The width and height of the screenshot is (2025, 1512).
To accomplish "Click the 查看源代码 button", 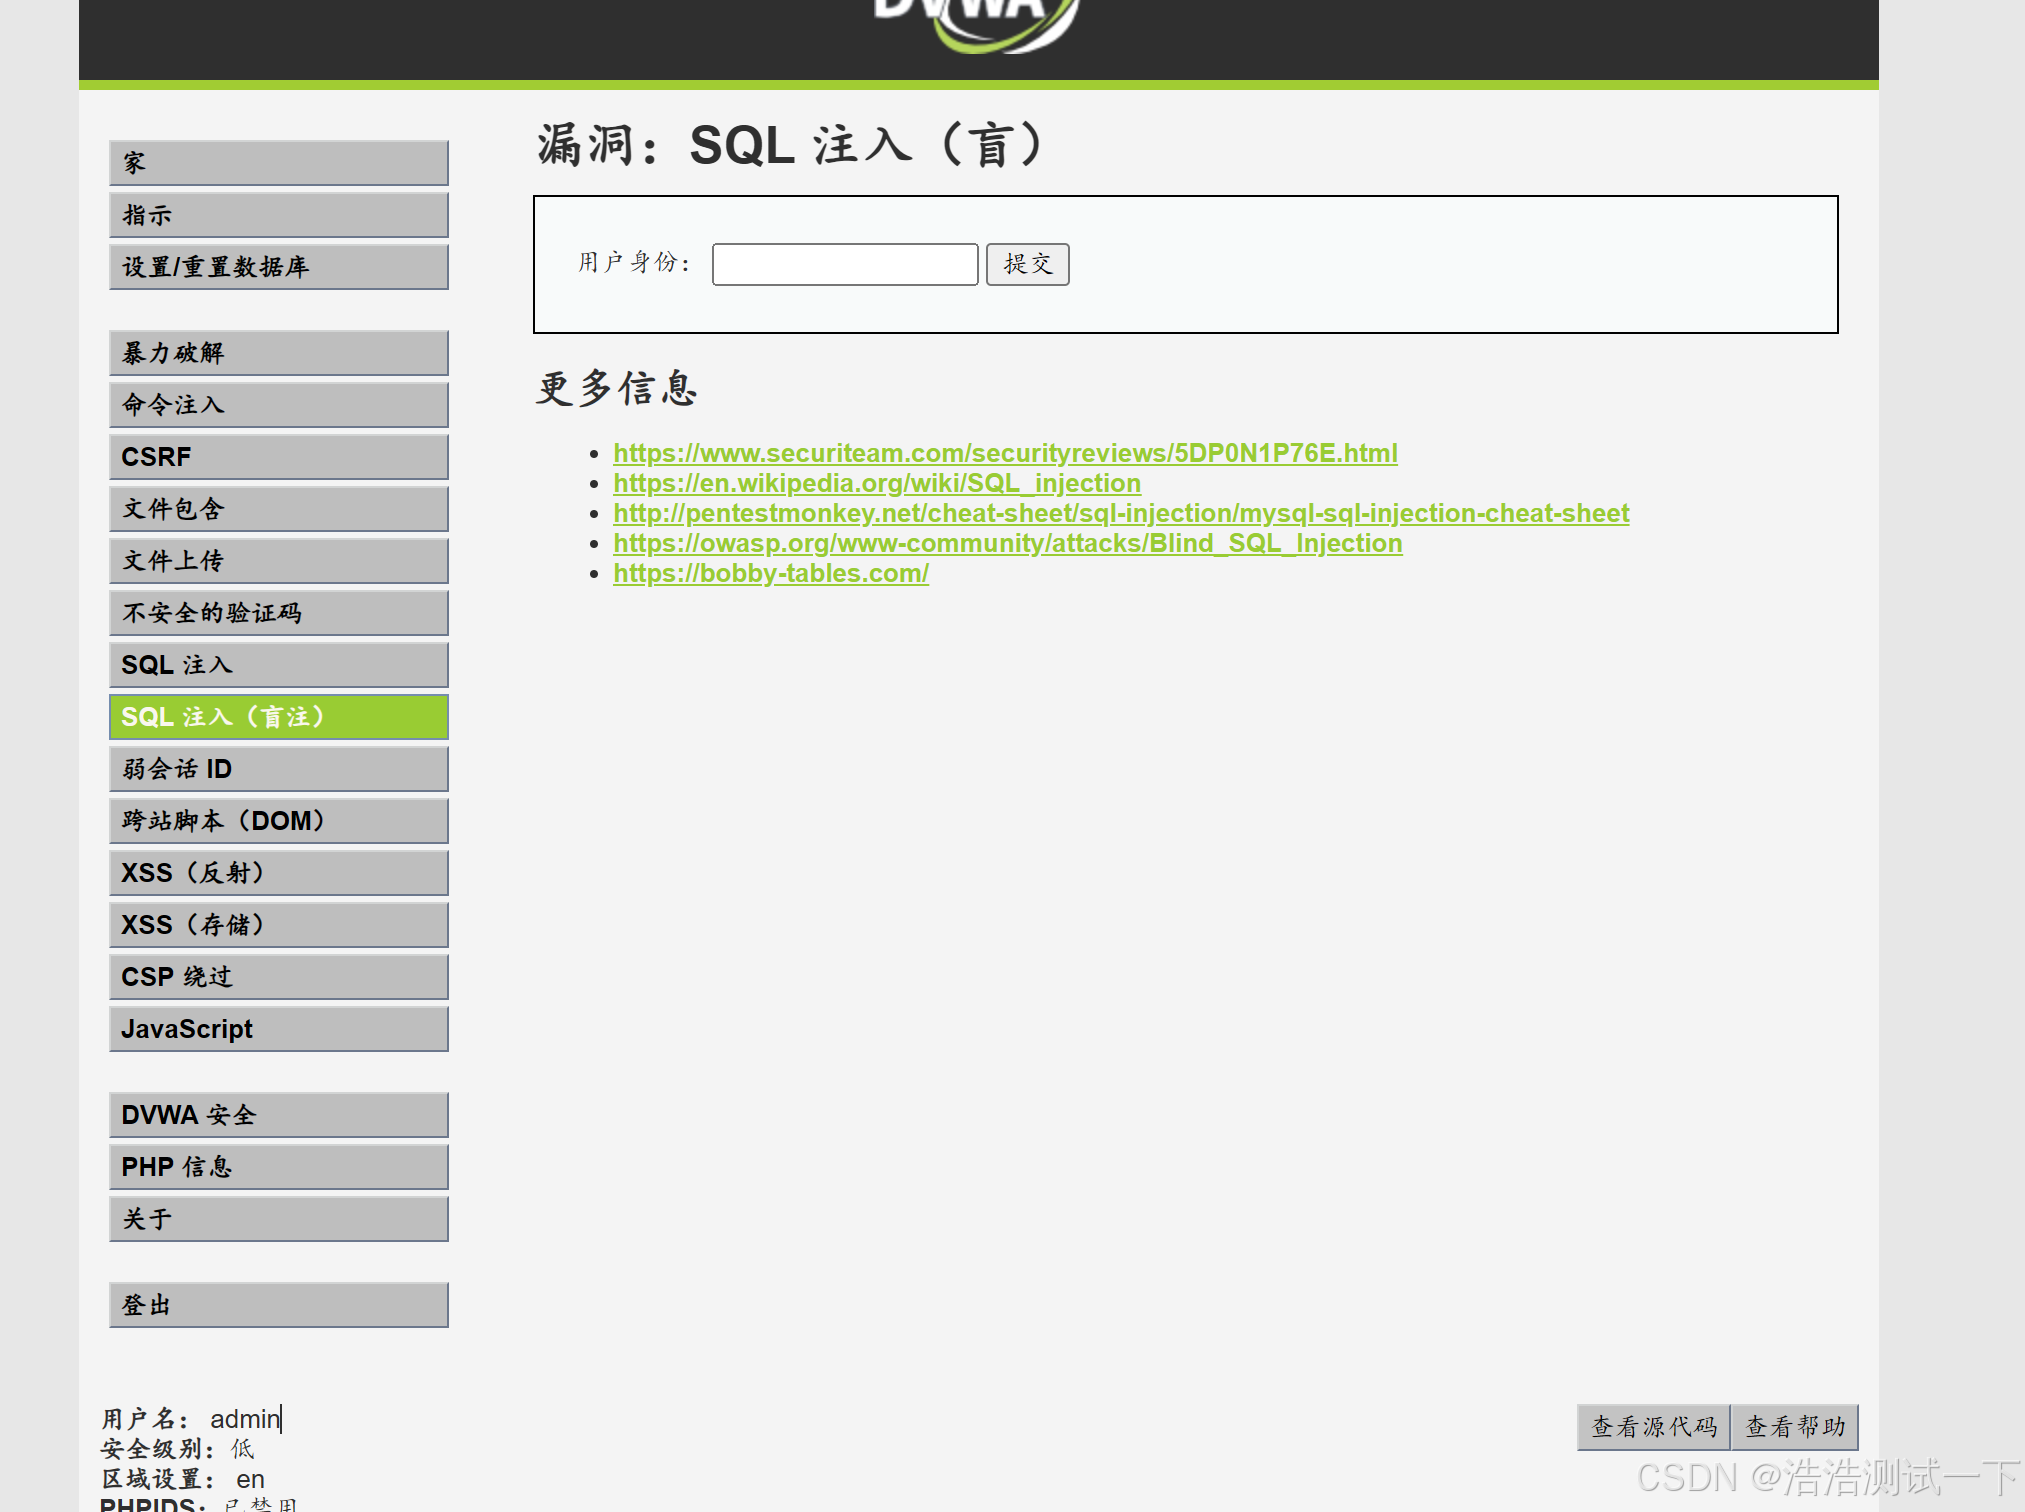I will pos(1653,1427).
